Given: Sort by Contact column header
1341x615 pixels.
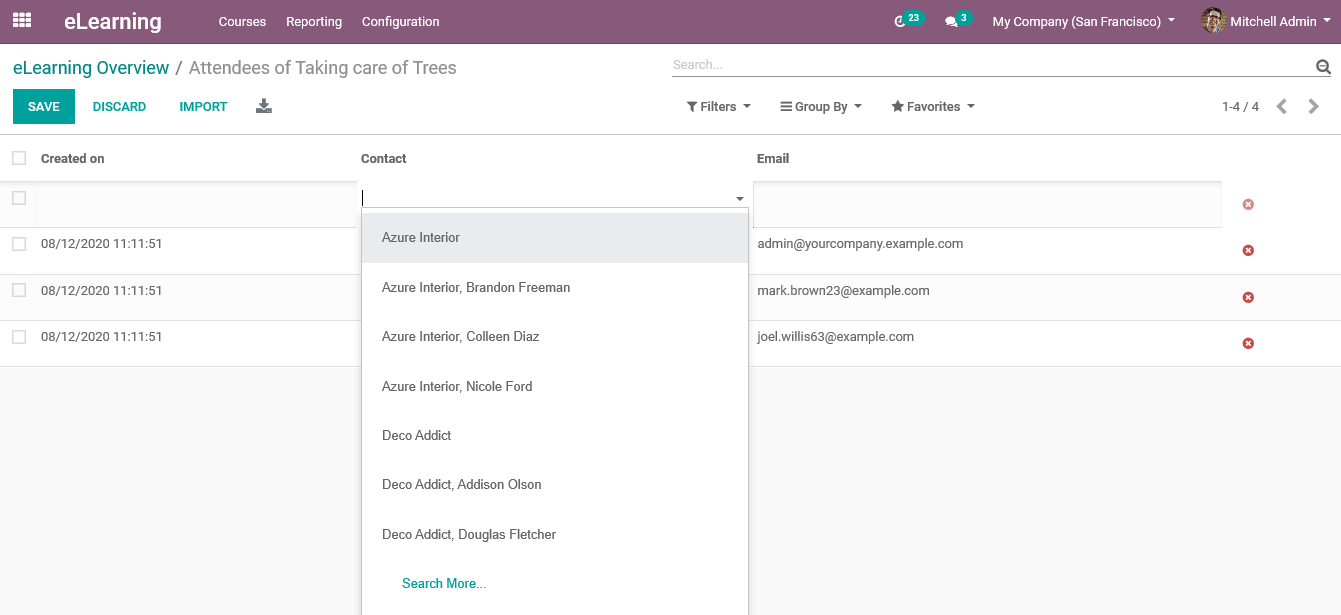Looking at the screenshot, I should click(x=383, y=158).
